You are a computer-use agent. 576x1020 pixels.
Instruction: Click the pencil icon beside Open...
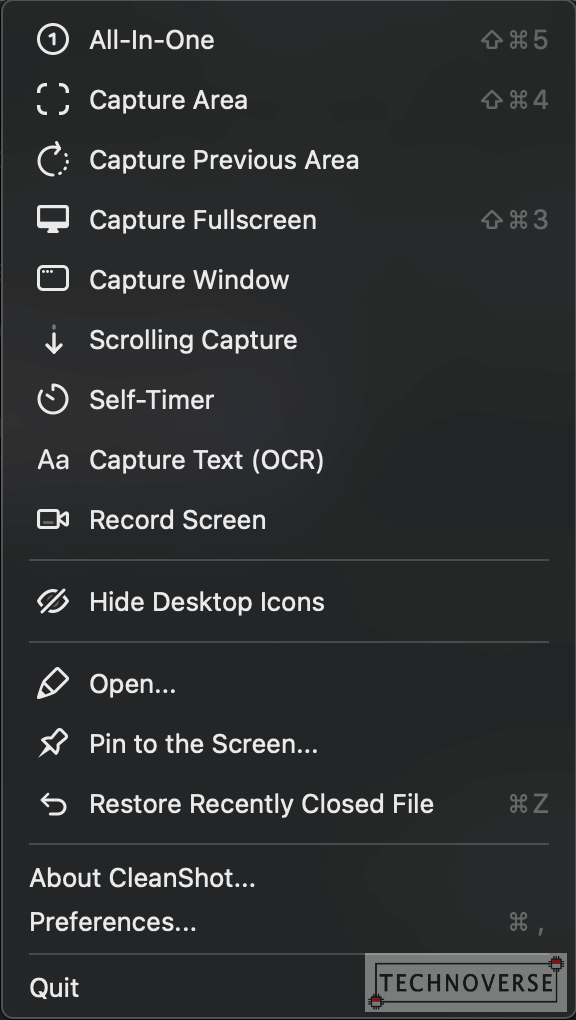[53, 684]
